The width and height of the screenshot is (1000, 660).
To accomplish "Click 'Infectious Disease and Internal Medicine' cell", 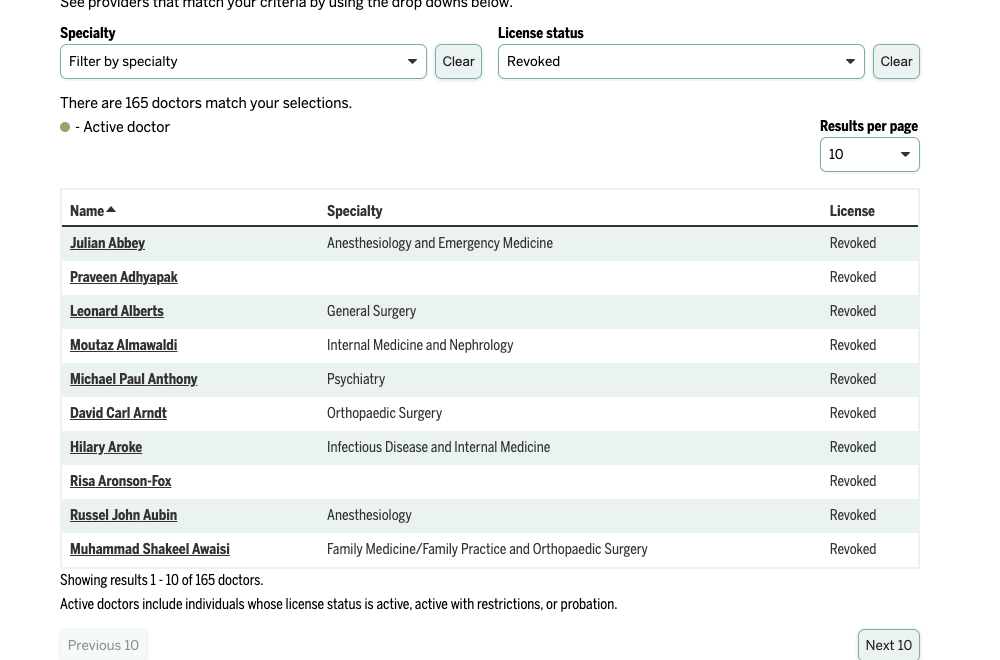I will pyautogui.click(x=439, y=447).
